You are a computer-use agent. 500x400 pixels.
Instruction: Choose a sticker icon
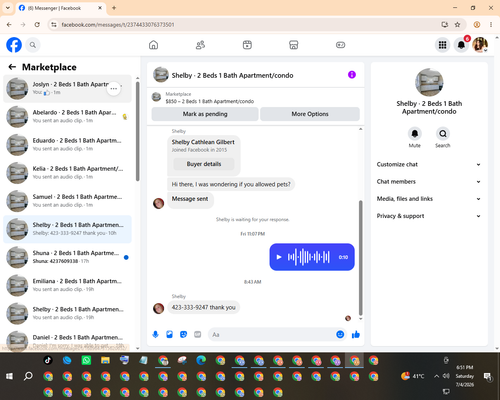[x=183, y=334]
